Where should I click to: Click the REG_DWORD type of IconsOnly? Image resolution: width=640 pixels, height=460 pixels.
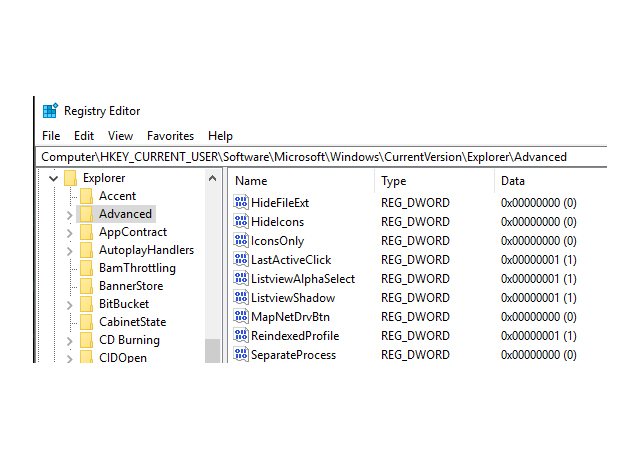(416, 241)
